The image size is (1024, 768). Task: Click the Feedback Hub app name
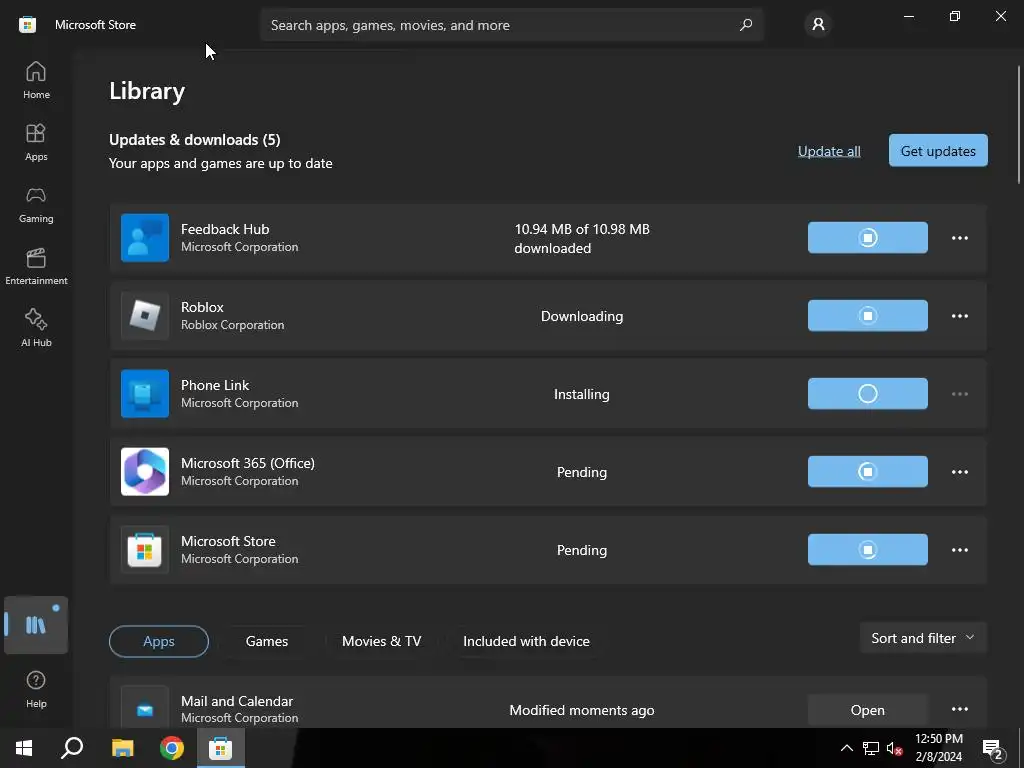[225, 229]
